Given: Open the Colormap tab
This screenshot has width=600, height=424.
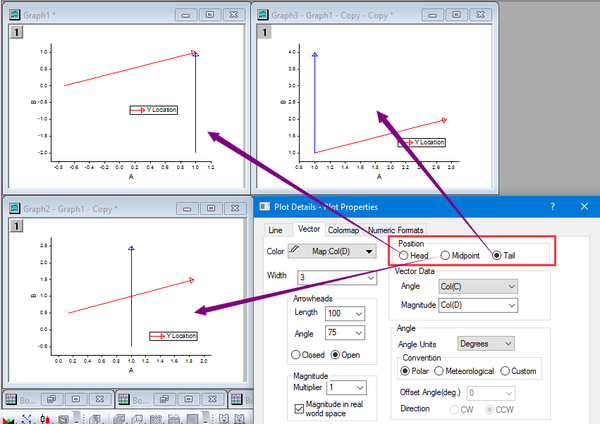Looking at the screenshot, I should click(343, 230).
